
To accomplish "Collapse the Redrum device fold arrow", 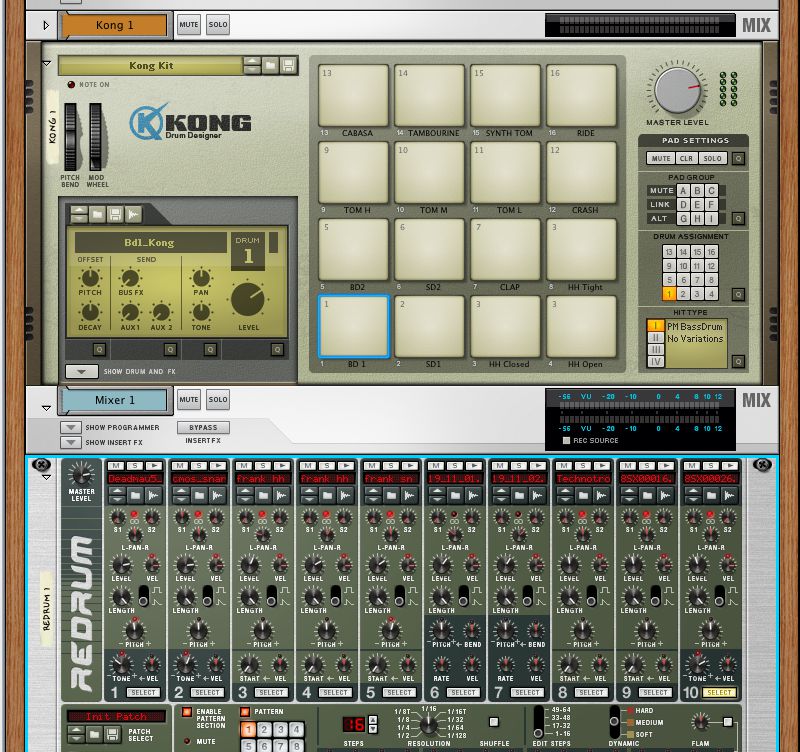I will [46, 478].
